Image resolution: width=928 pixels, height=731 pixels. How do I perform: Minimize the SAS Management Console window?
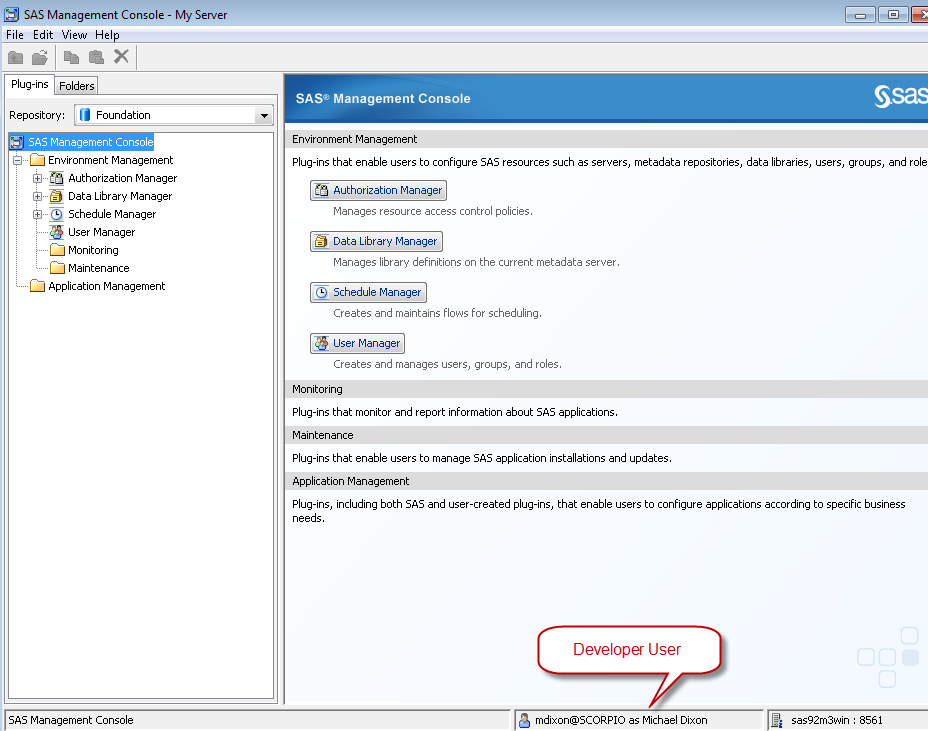861,15
